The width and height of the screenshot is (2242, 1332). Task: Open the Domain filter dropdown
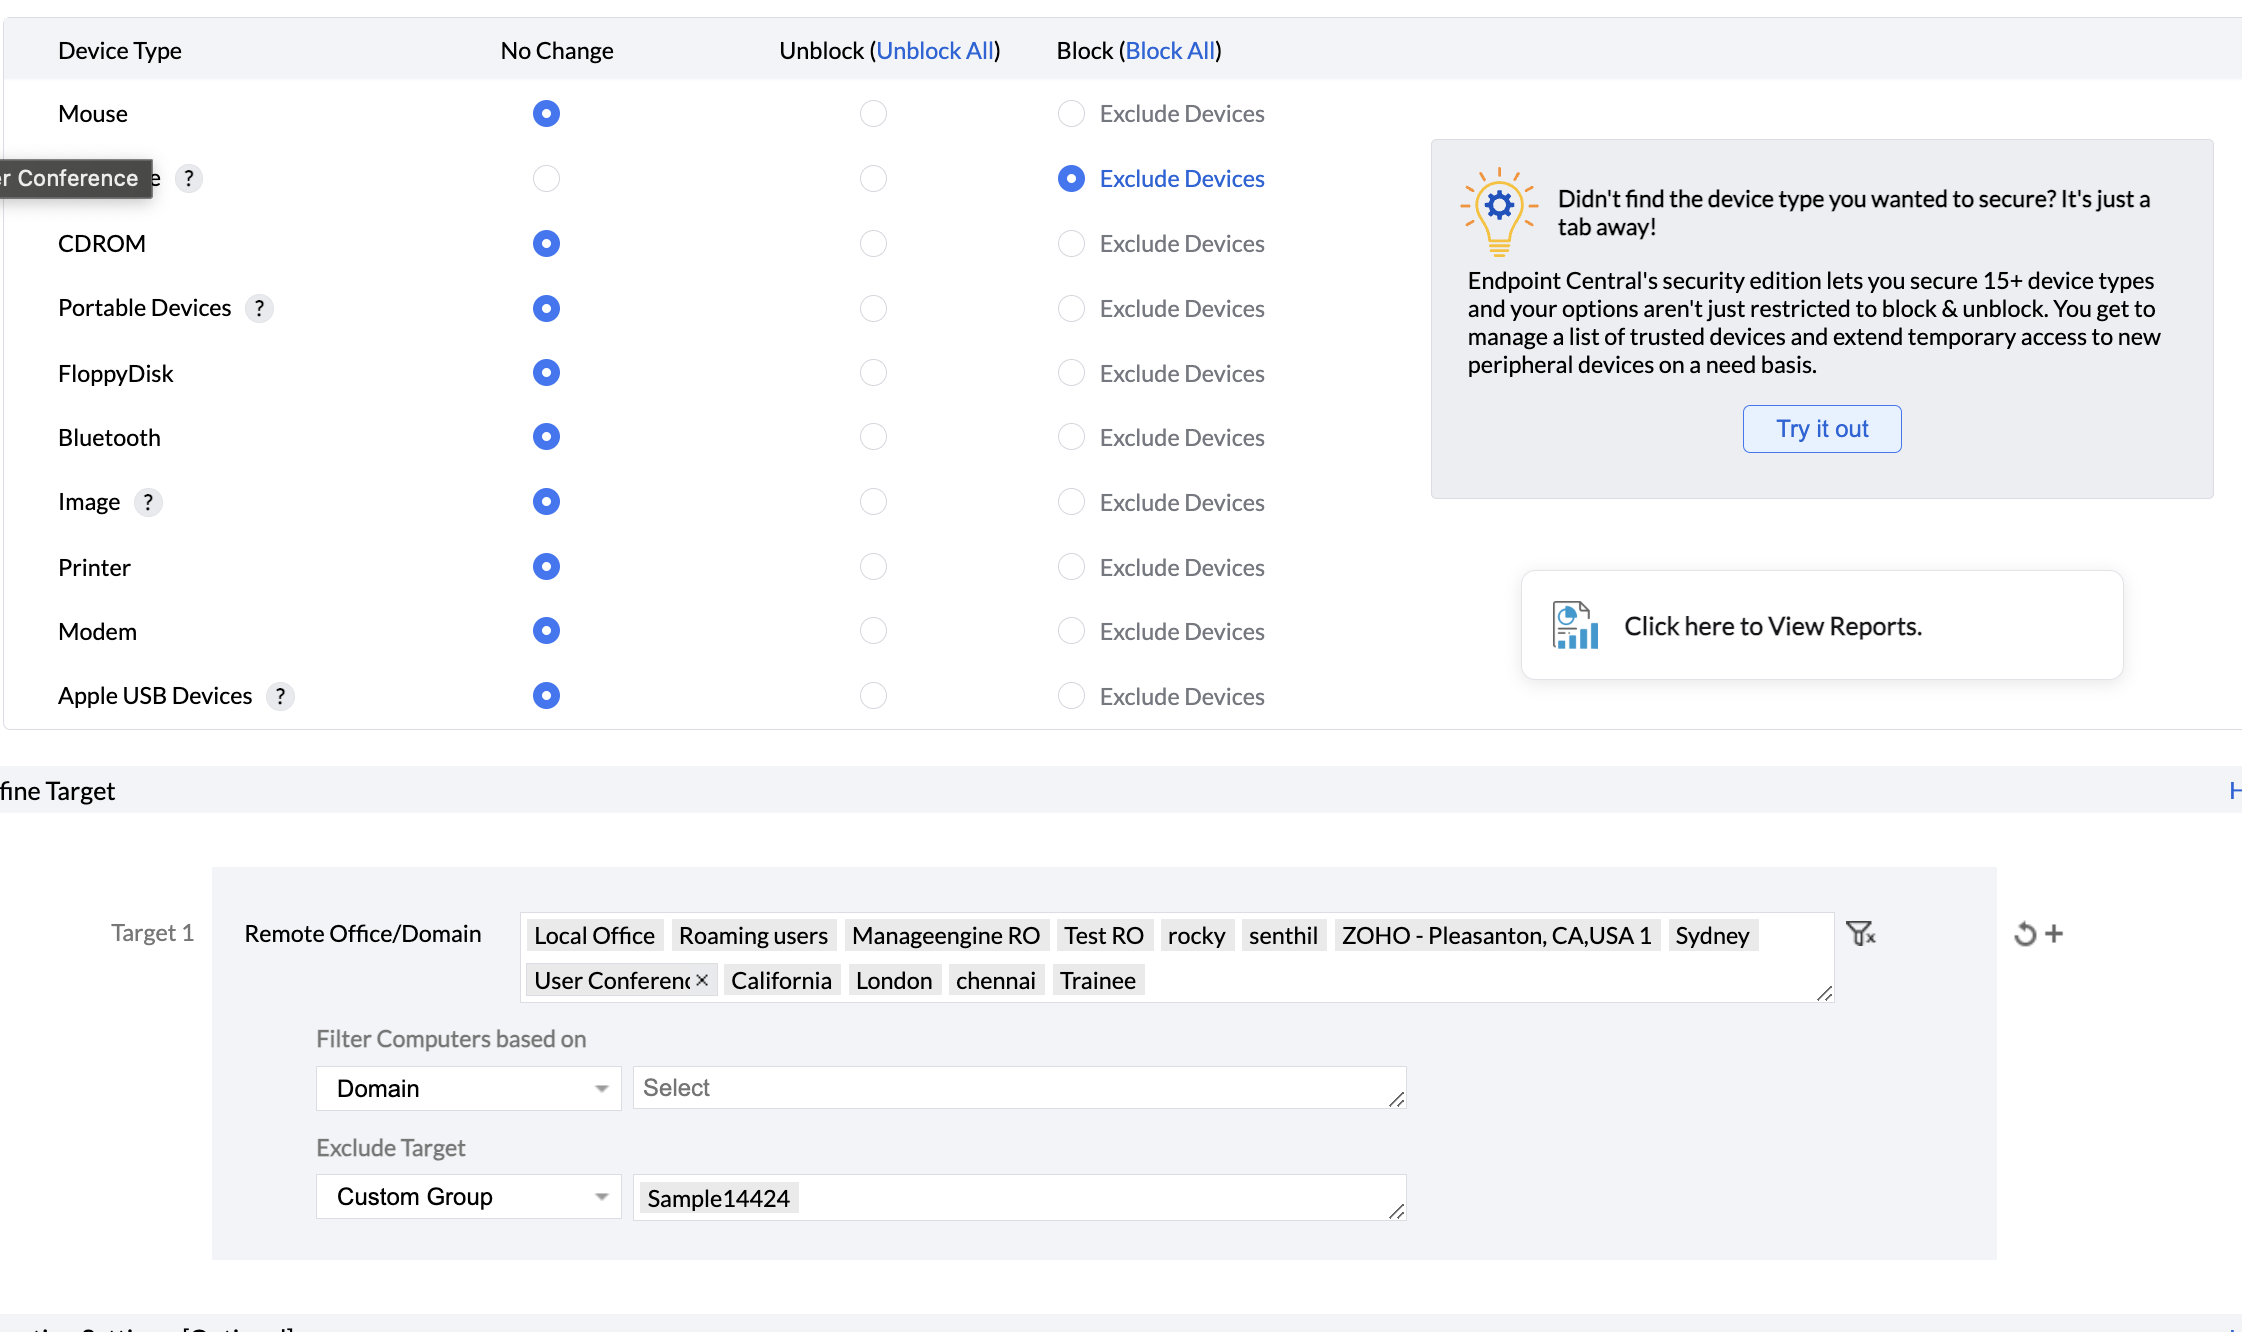468,1088
